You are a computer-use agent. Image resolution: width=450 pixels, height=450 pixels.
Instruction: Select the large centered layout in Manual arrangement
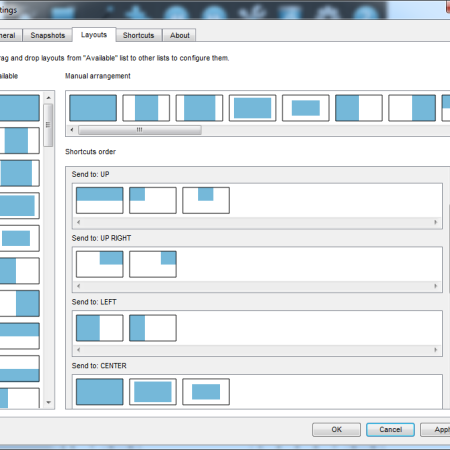point(253,108)
